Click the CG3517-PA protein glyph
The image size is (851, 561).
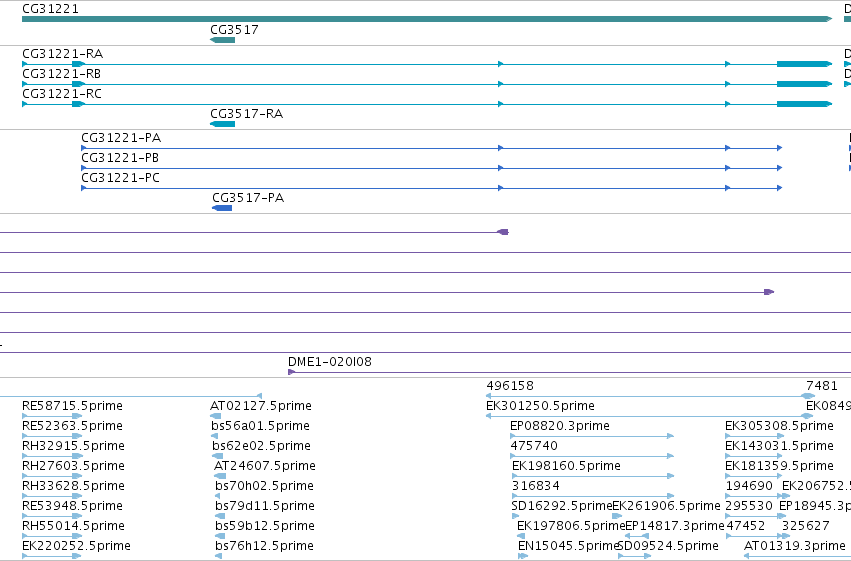(222, 208)
